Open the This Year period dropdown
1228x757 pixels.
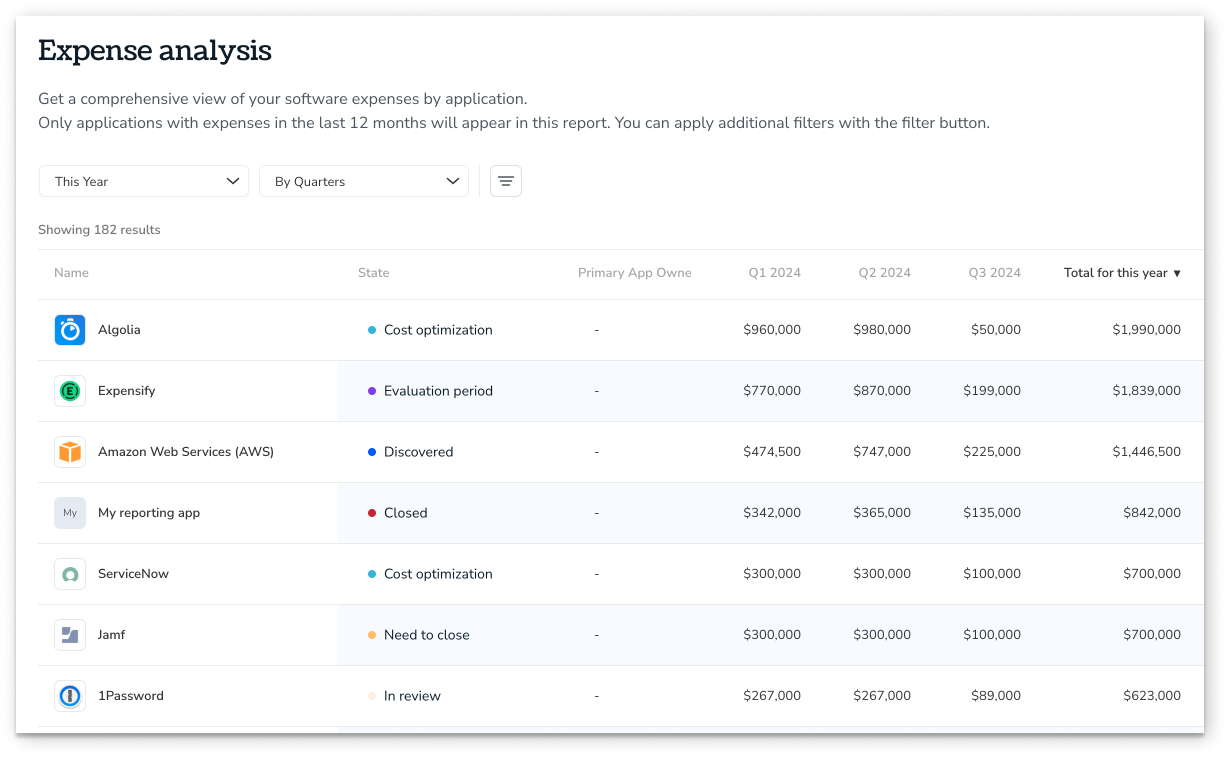tap(144, 181)
